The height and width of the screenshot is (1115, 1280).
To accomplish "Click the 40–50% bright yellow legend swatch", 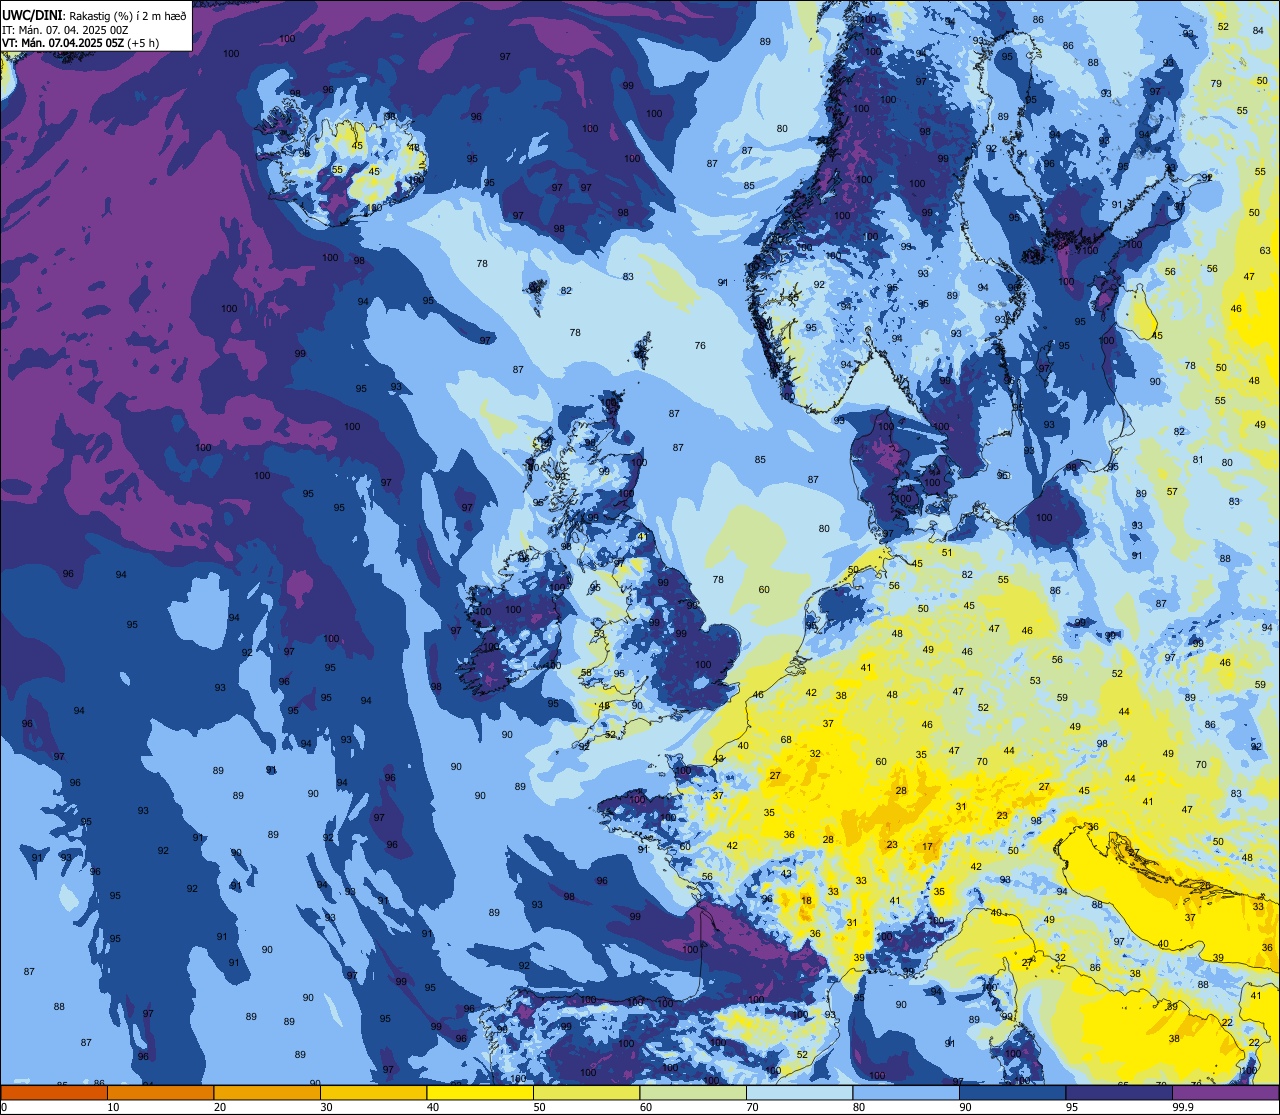I will [x=480, y=1092].
